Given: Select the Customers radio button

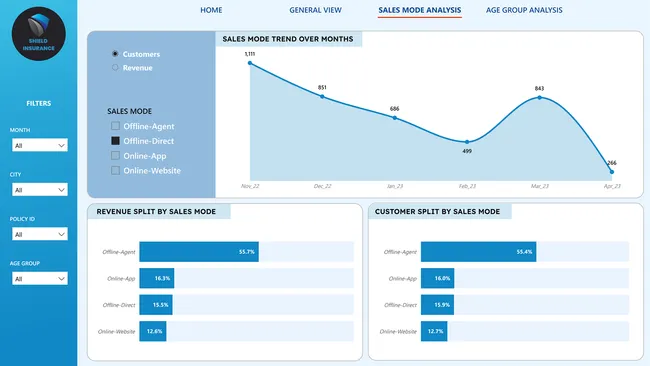Looking at the screenshot, I should point(115,54).
